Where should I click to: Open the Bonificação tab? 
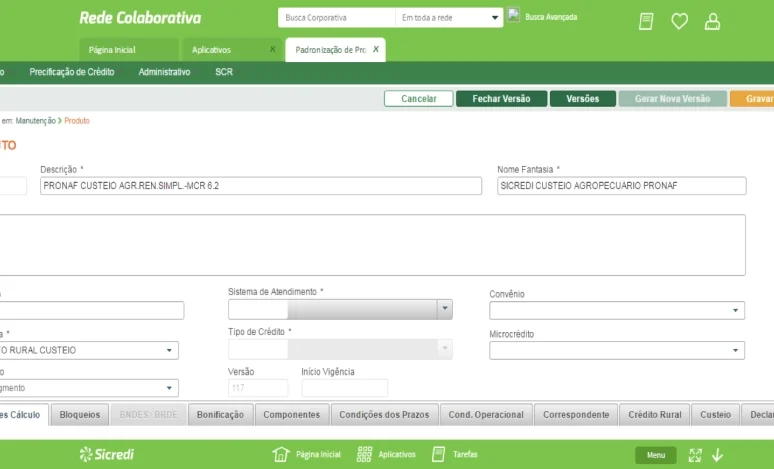(220, 415)
